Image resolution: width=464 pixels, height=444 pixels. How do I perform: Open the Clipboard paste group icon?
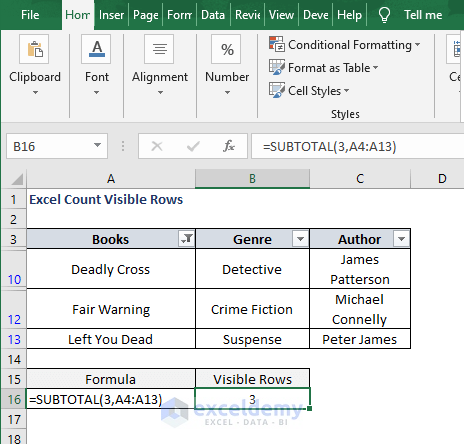(34, 49)
